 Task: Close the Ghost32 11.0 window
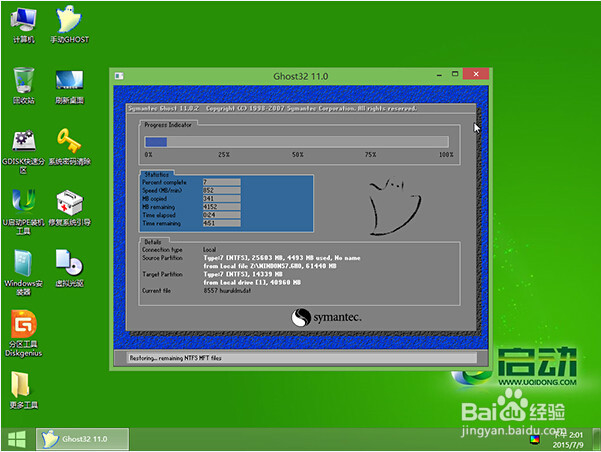tap(476, 74)
